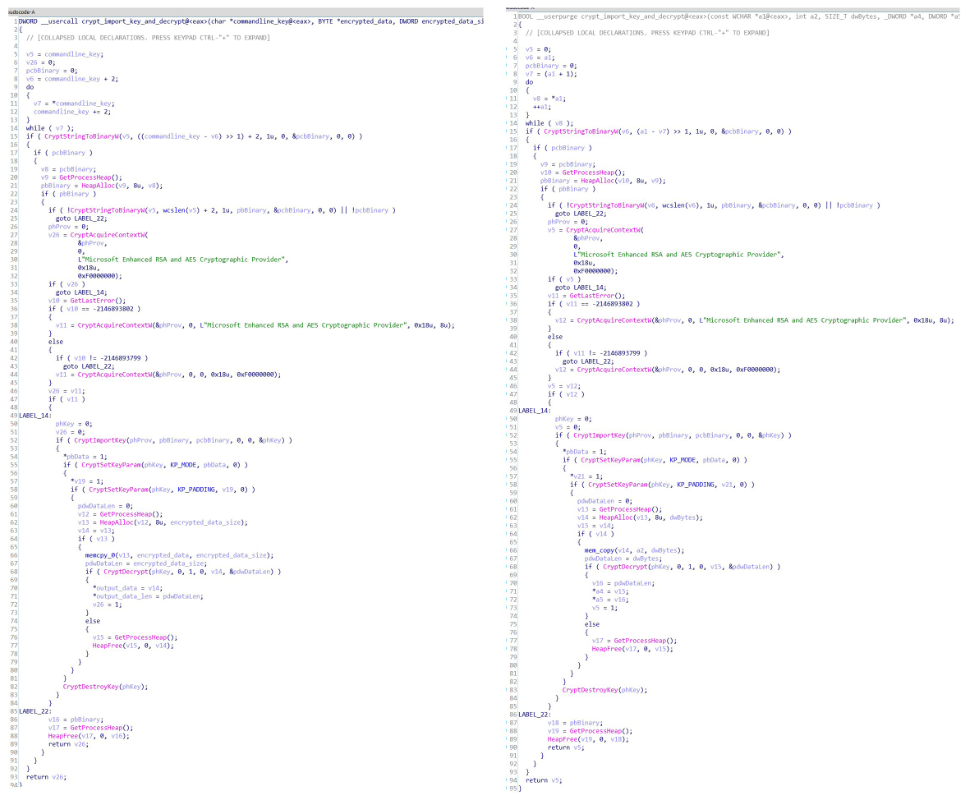Select KP_PADDING constant in left pane
The height and width of the screenshot is (796, 972).
[x=194, y=490]
